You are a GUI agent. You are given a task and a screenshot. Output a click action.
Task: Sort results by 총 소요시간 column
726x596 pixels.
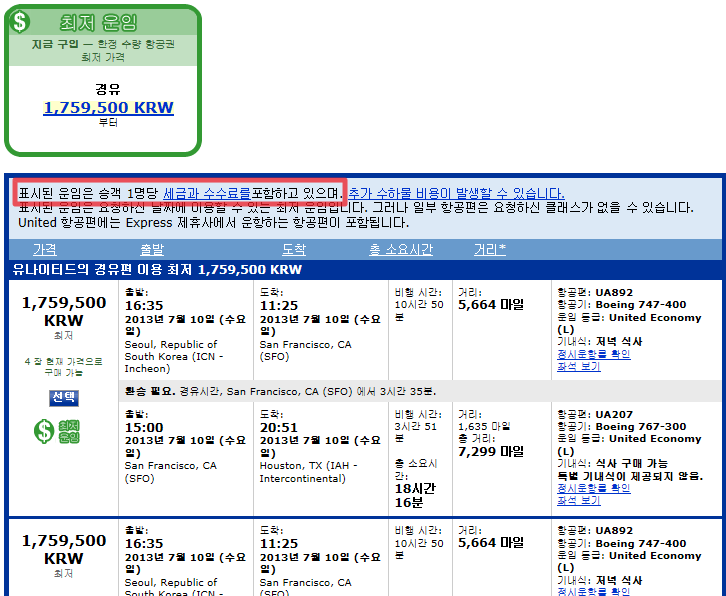click(401, 250)
